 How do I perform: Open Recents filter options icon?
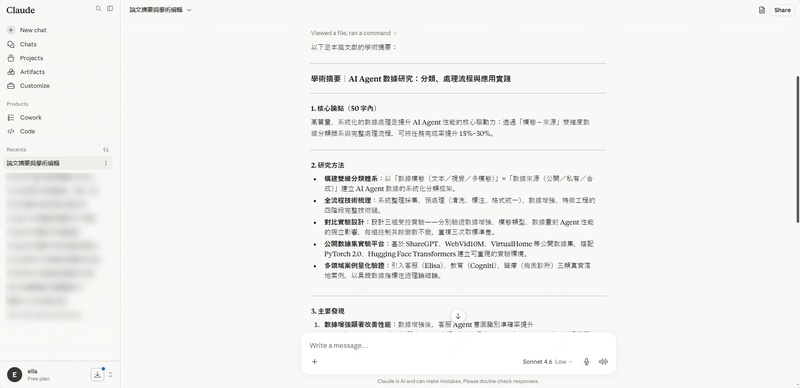pos(106,150)
